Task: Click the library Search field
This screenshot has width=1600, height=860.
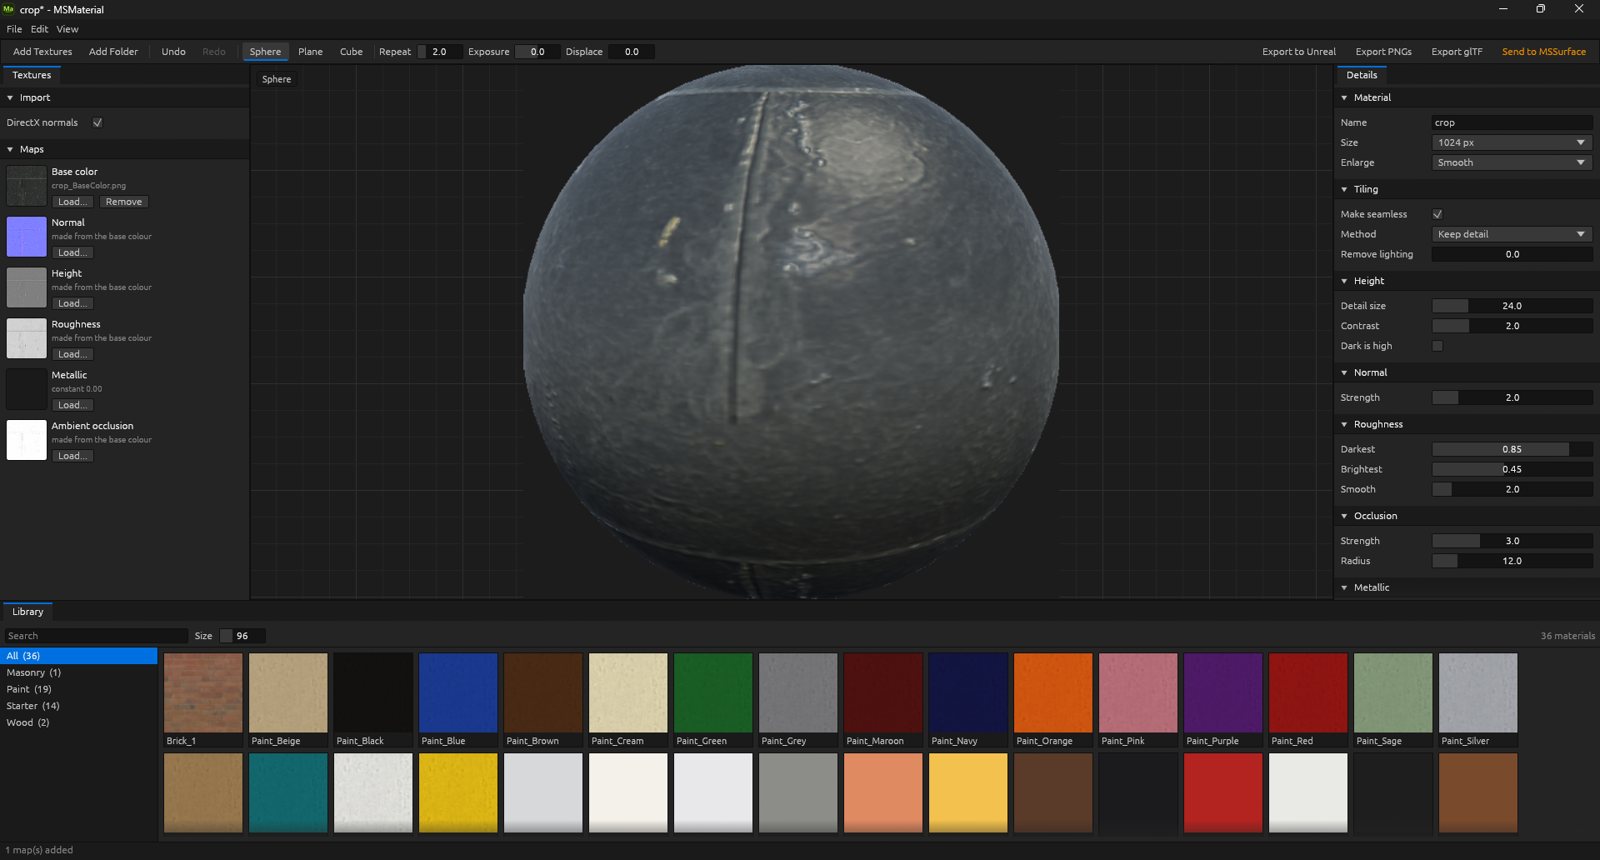Action: coord(95,636)
